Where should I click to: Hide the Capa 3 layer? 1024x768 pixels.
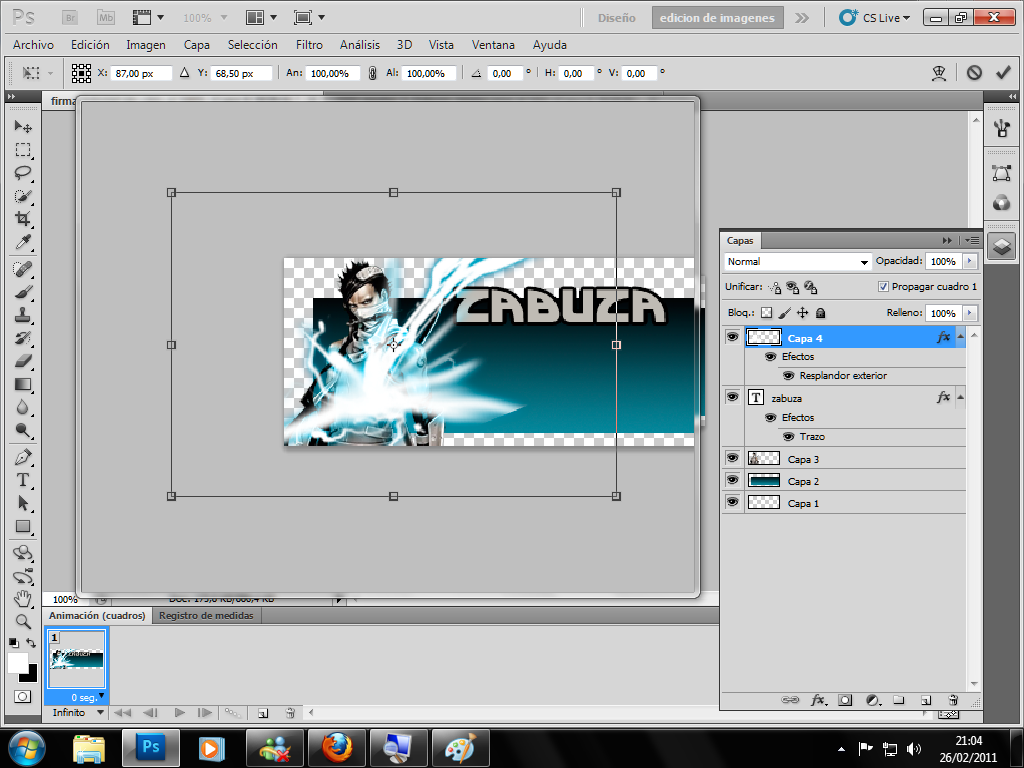(x=733, y=458)
